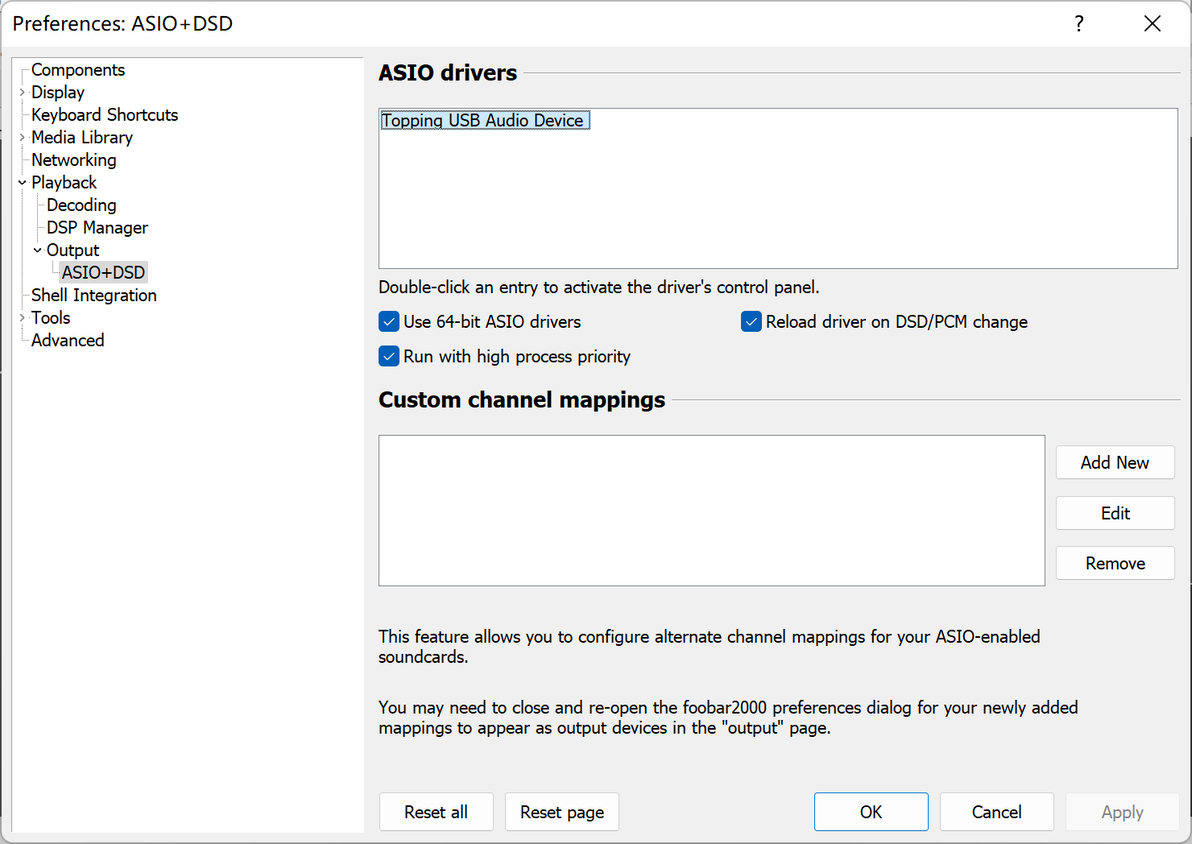Collapse the Playback tree node

(22, 183)
